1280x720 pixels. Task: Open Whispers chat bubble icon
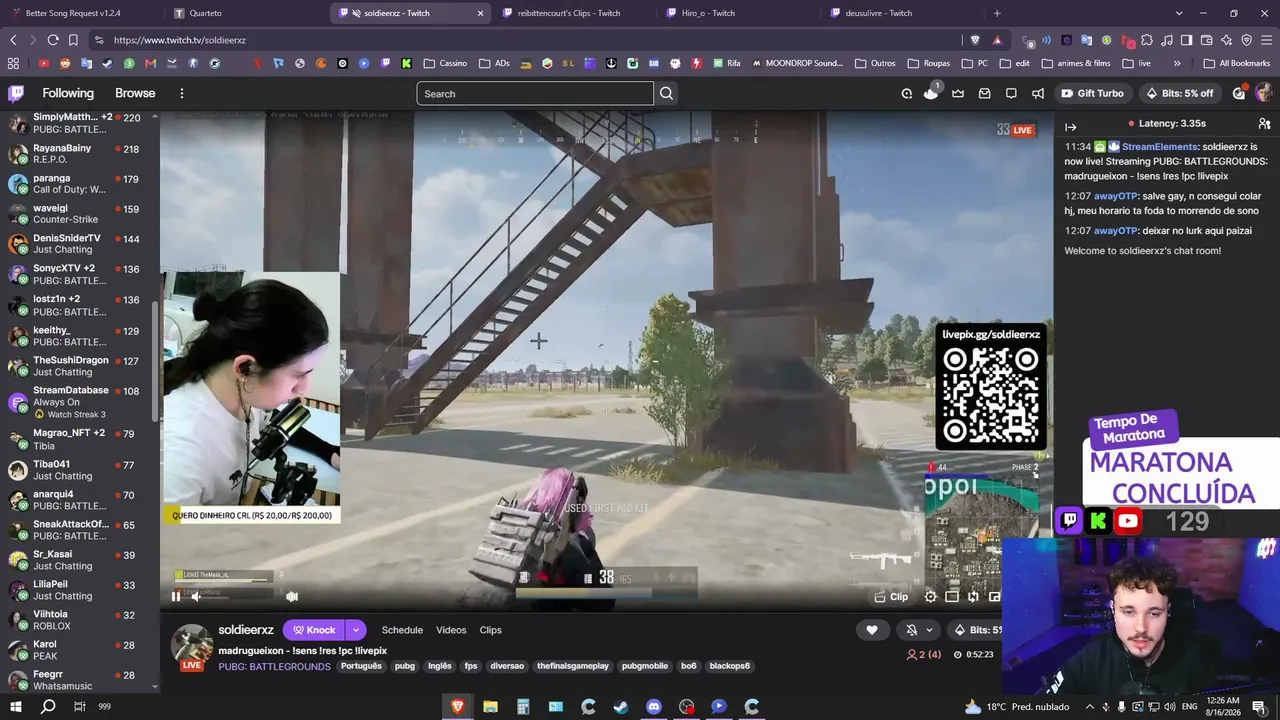(x=1011, y=93)
